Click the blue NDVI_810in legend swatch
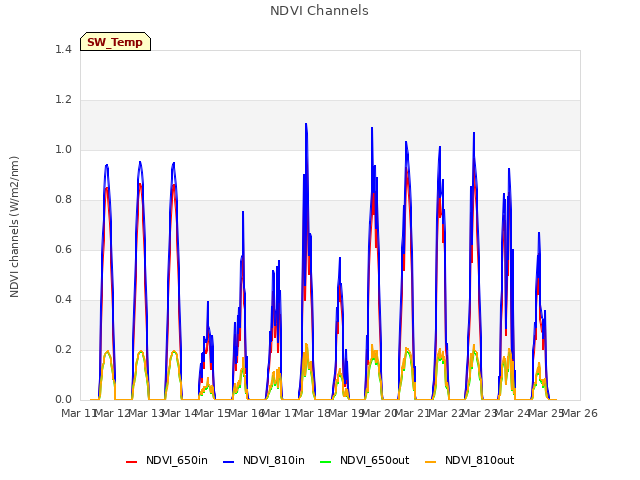Screen dimensions: 640x480 pyautogui.click(x=229, y=461)
